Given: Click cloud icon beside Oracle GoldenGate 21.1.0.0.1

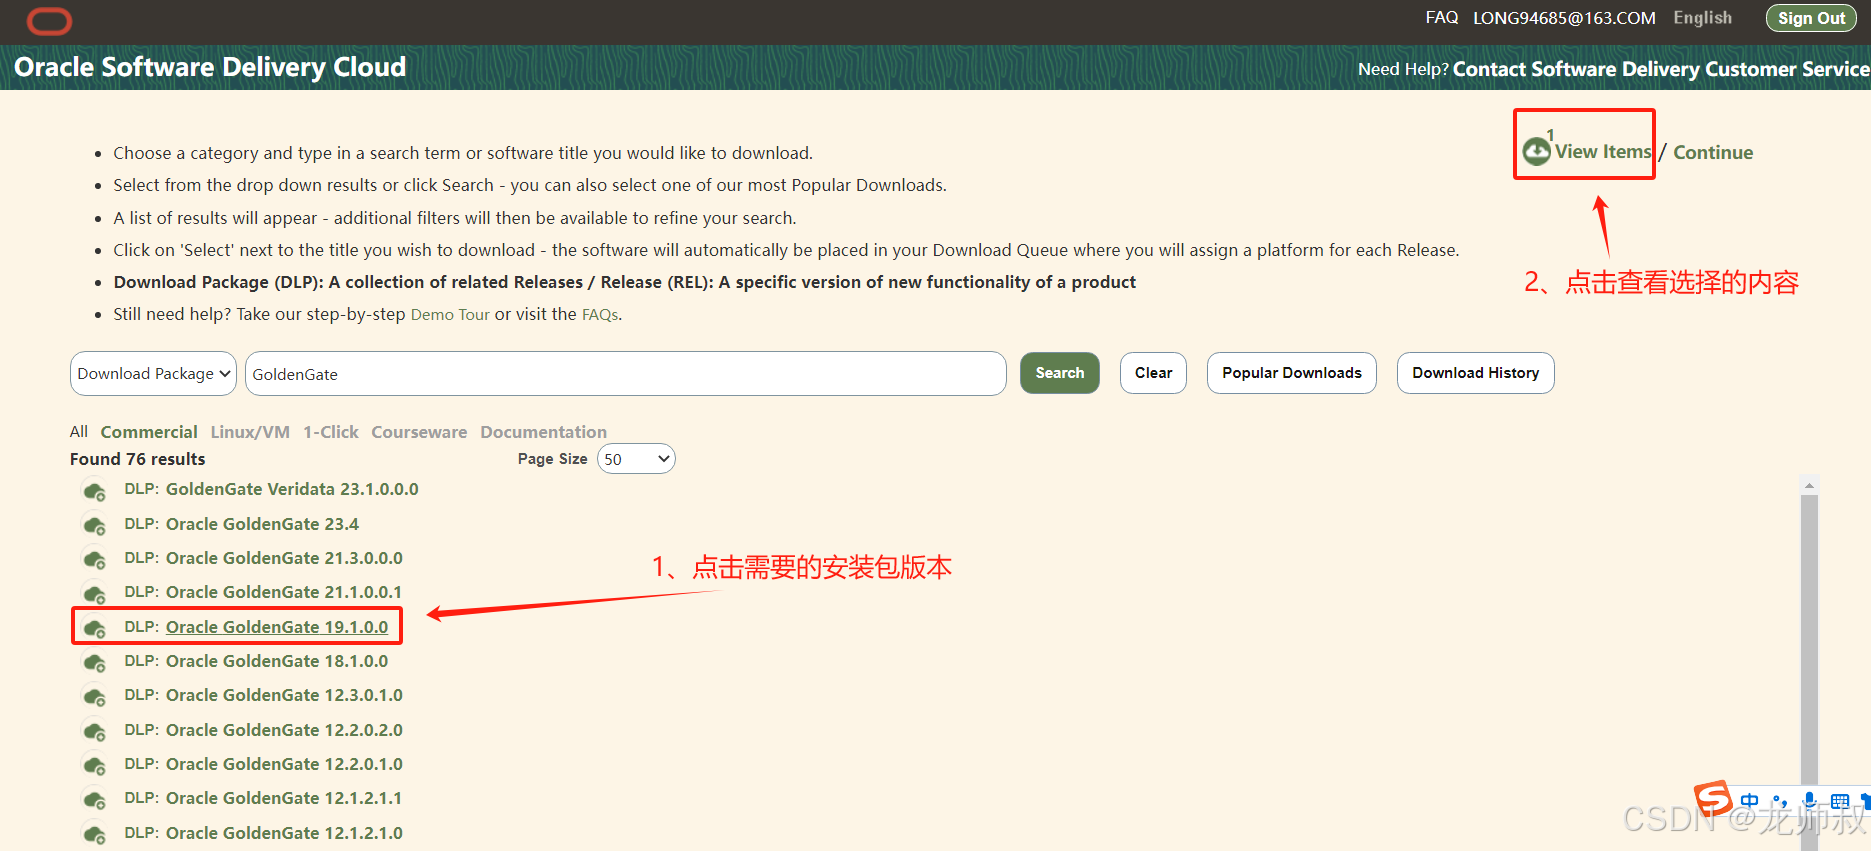Looking at the screenshot, I should (94, 594).
